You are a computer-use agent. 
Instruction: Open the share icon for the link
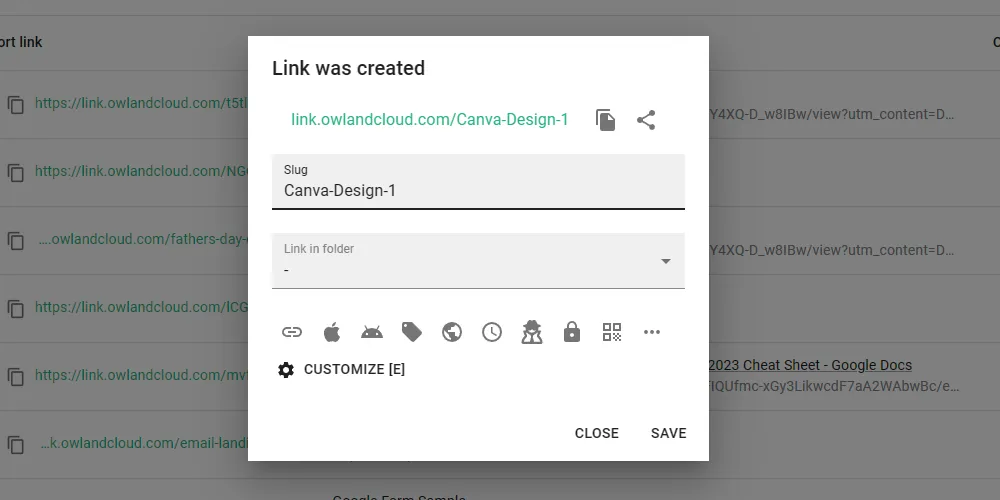[646, 120]
